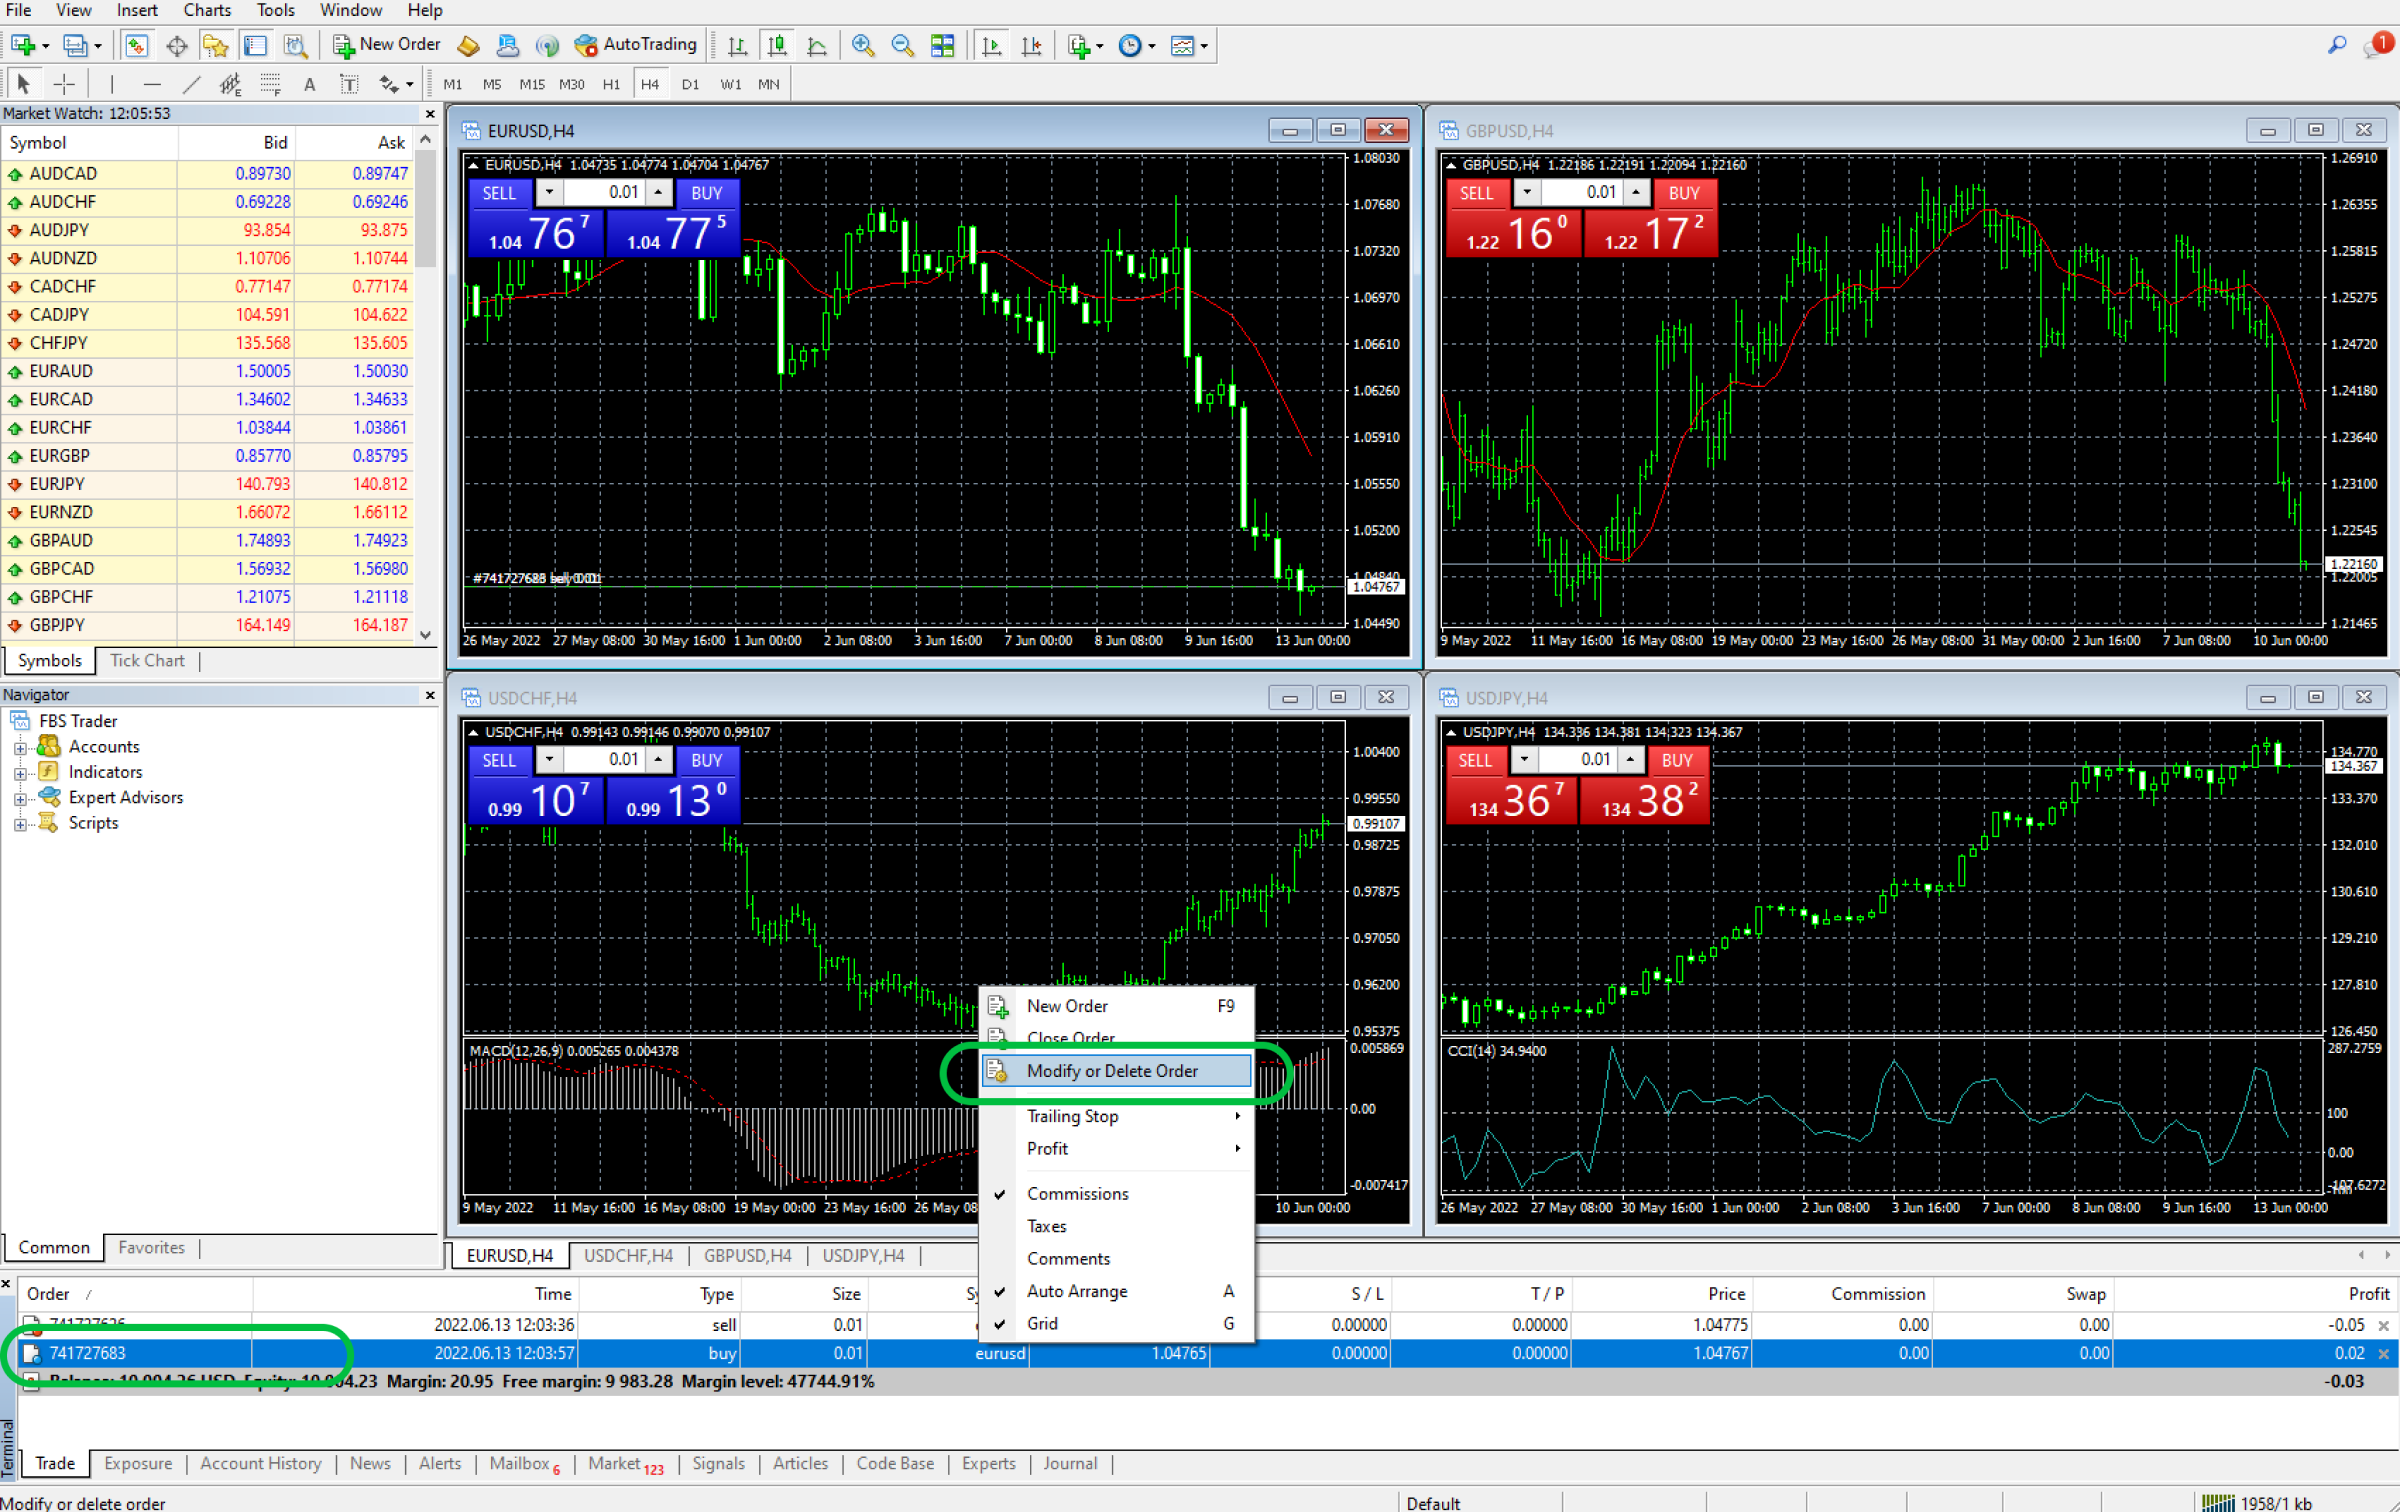Image resolution: width=2400 pixels, height=1512 pixels.
Task: Toggle AutoTrading on the toolbar
Action: [x=635, y=45]
